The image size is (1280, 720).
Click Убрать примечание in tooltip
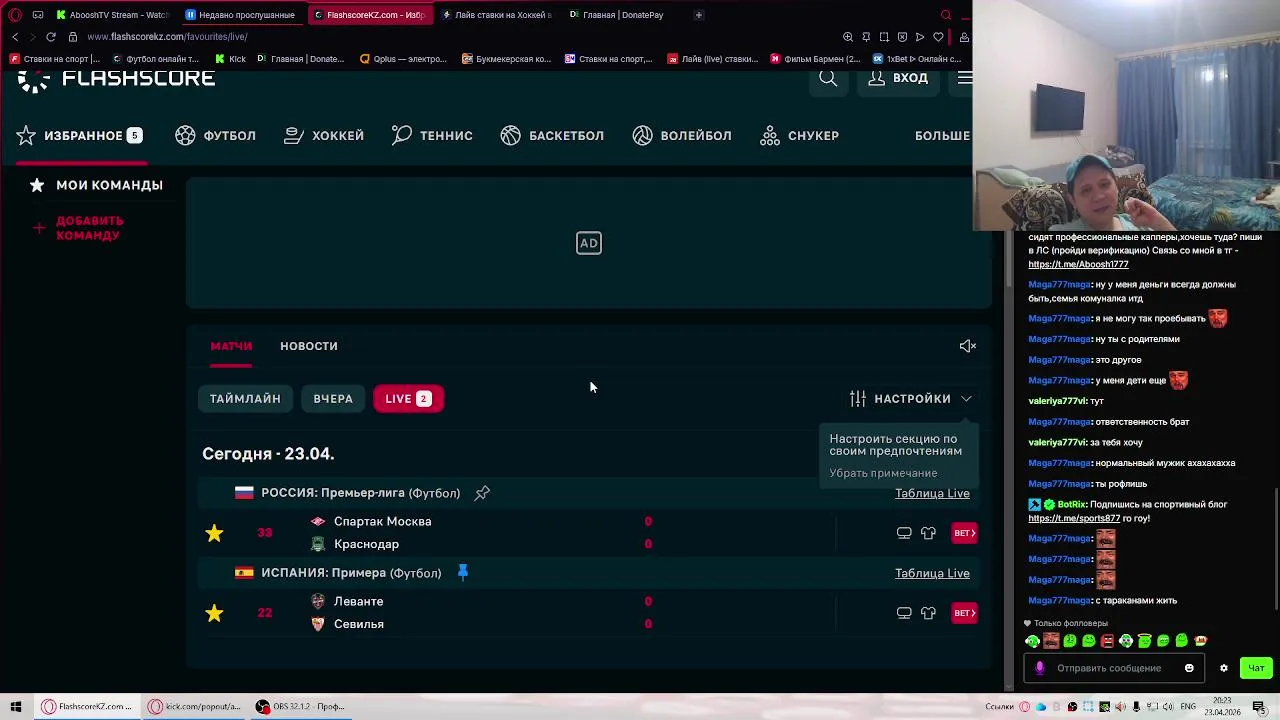tap(883, 473)
